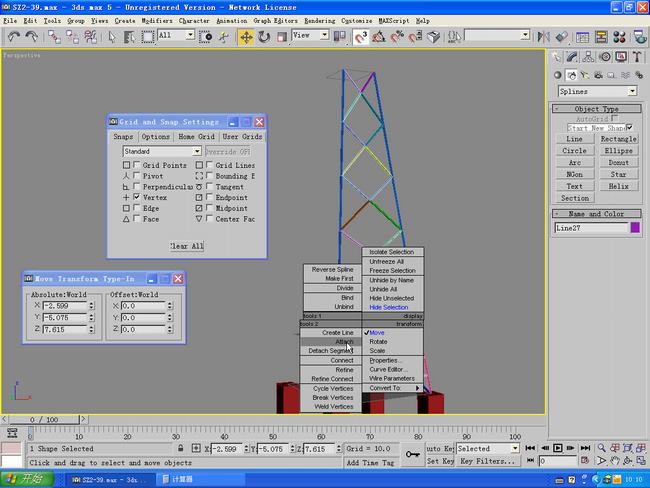The height and width of the screenshot is (488, 650).
Task: Open the Standard snap type dropdown
Action: (x=162, y=151)
